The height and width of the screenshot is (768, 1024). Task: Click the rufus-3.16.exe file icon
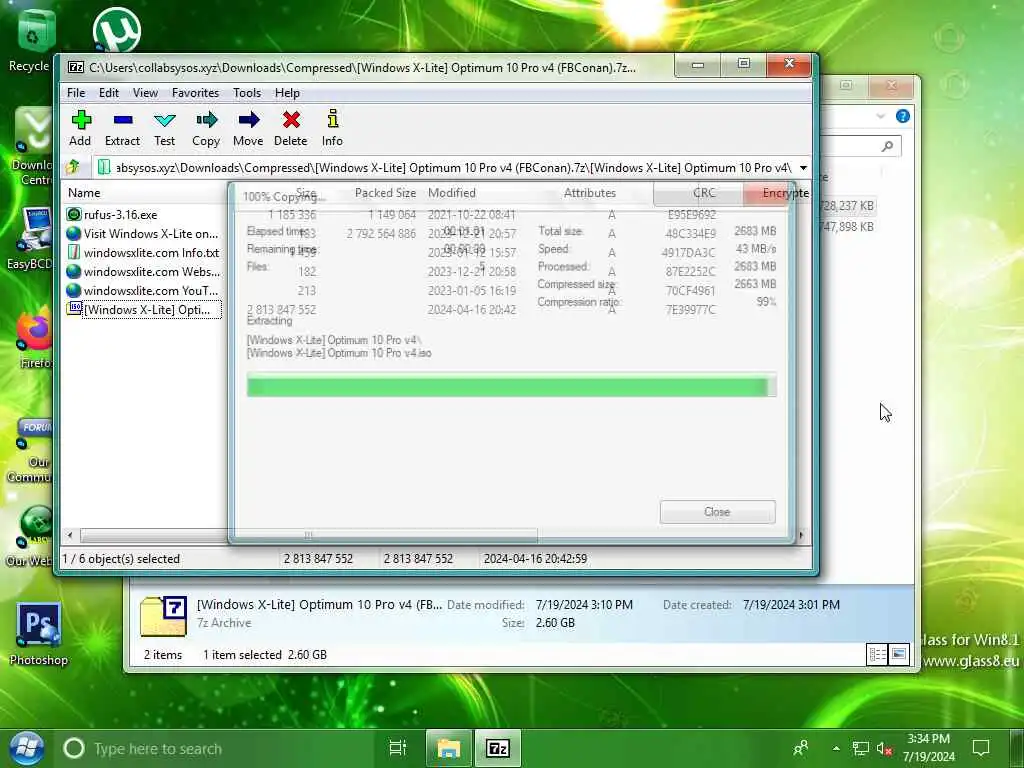(x=74, y=214)
